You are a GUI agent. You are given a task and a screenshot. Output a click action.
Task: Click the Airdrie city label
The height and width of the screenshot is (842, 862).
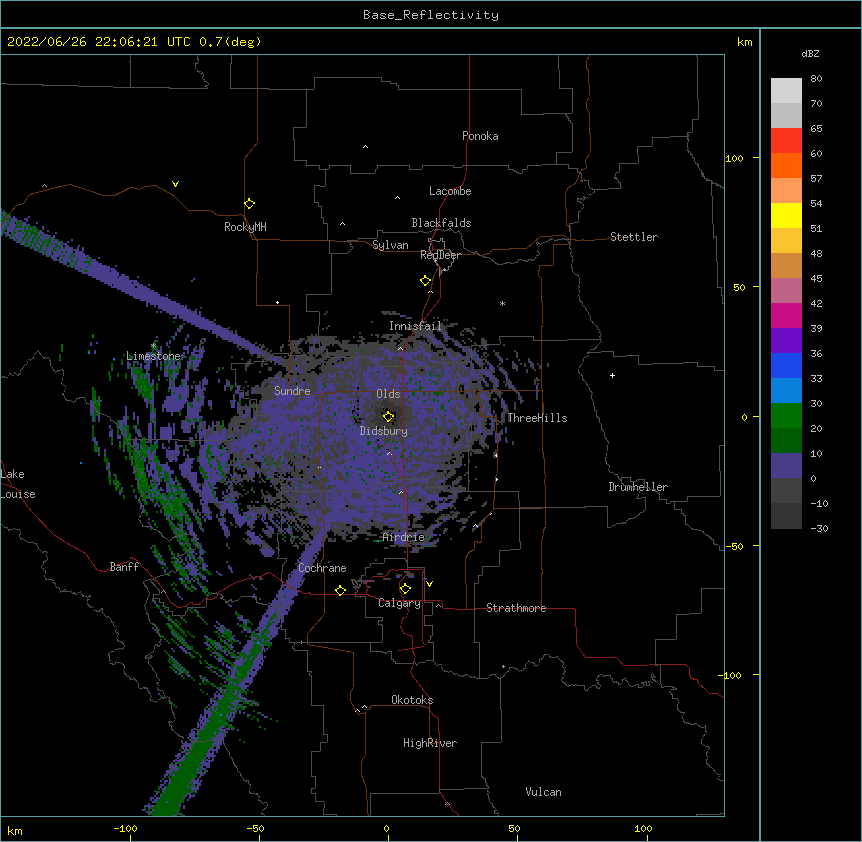(404, 537)
